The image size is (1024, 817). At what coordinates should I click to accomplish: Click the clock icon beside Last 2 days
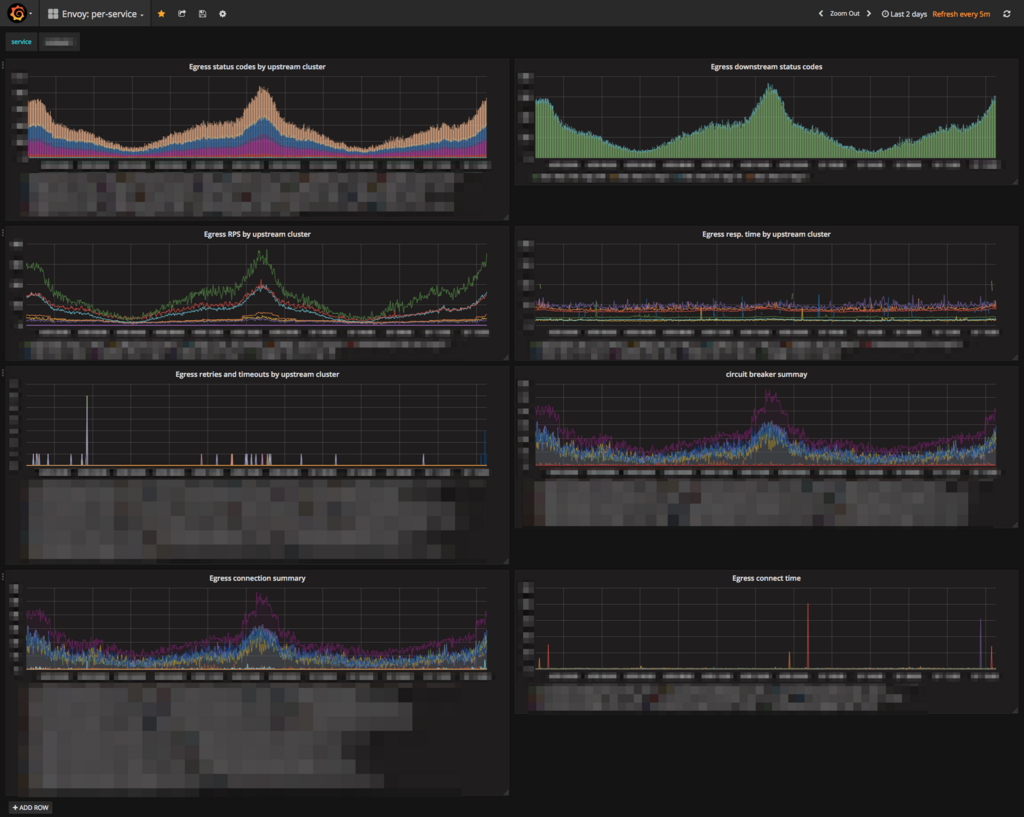click(885, 14)
